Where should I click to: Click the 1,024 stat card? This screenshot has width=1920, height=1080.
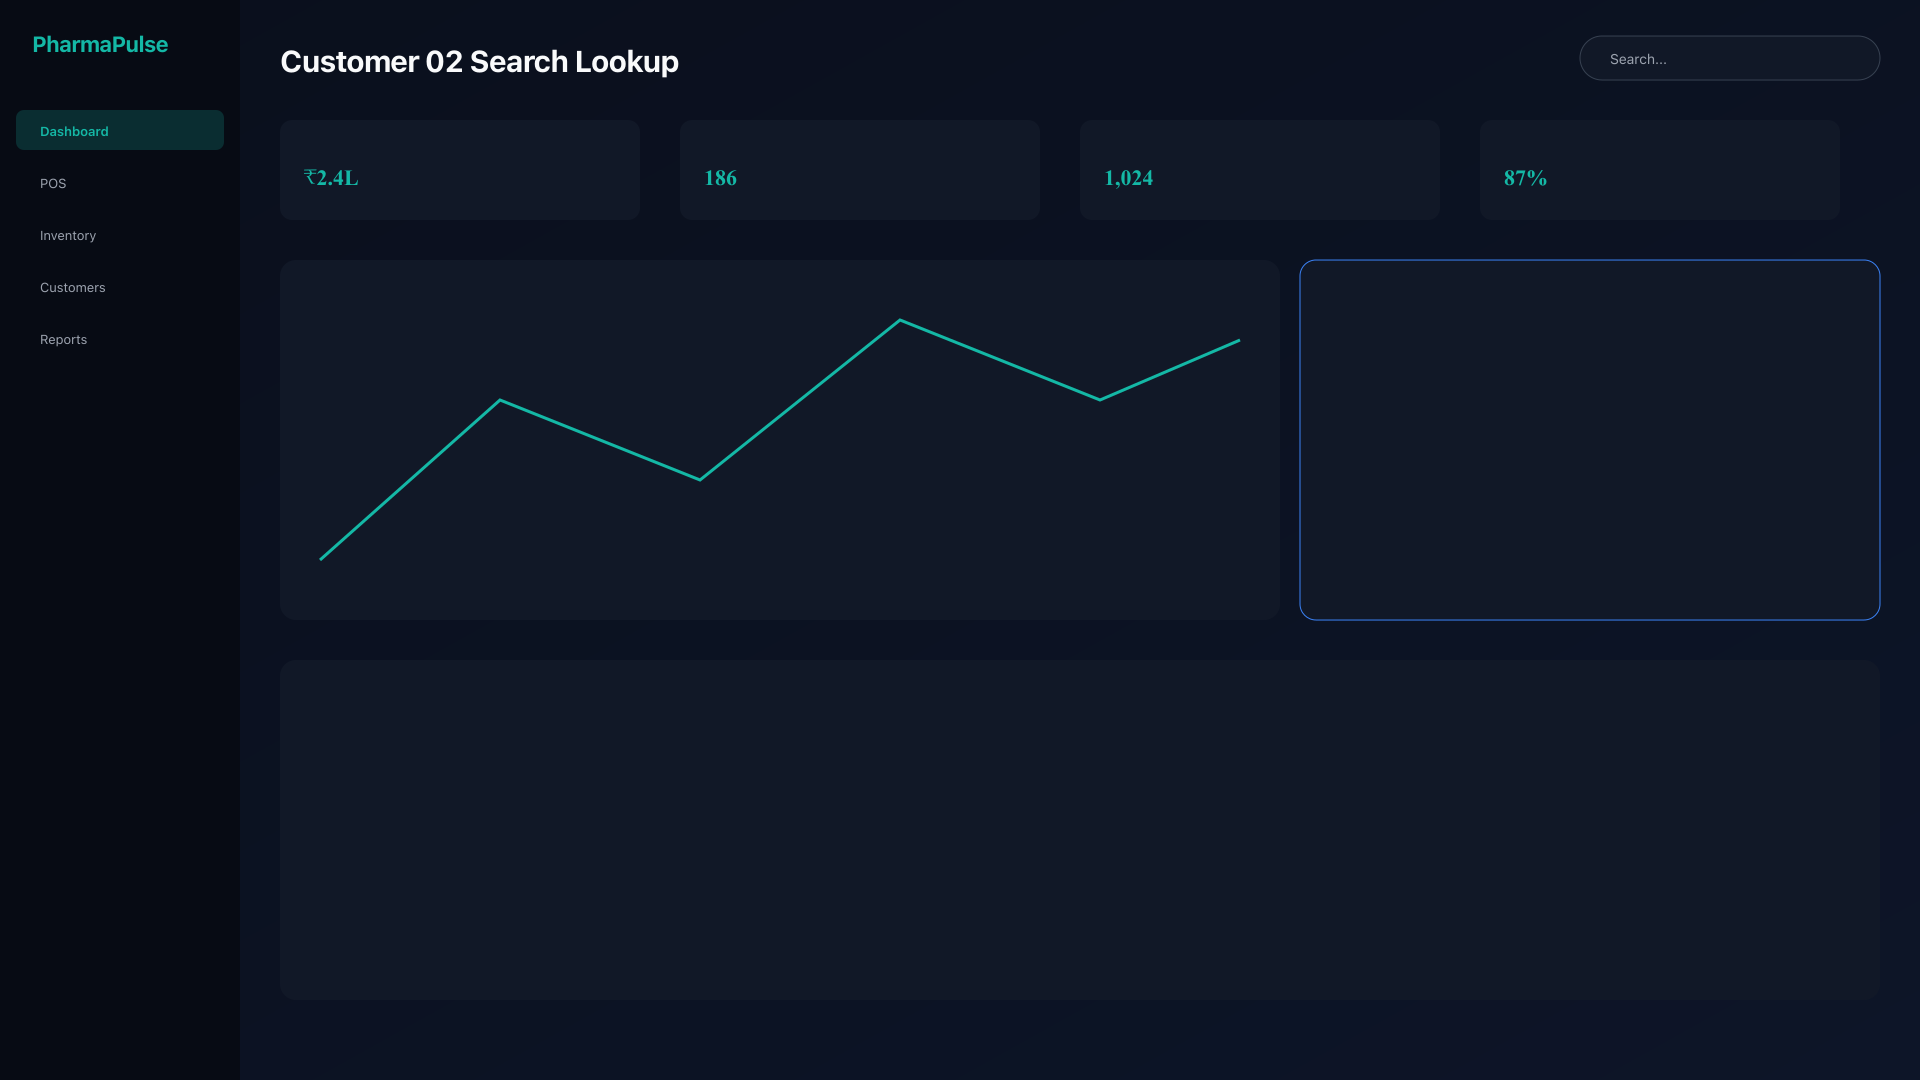click(x=1260, y=170)
